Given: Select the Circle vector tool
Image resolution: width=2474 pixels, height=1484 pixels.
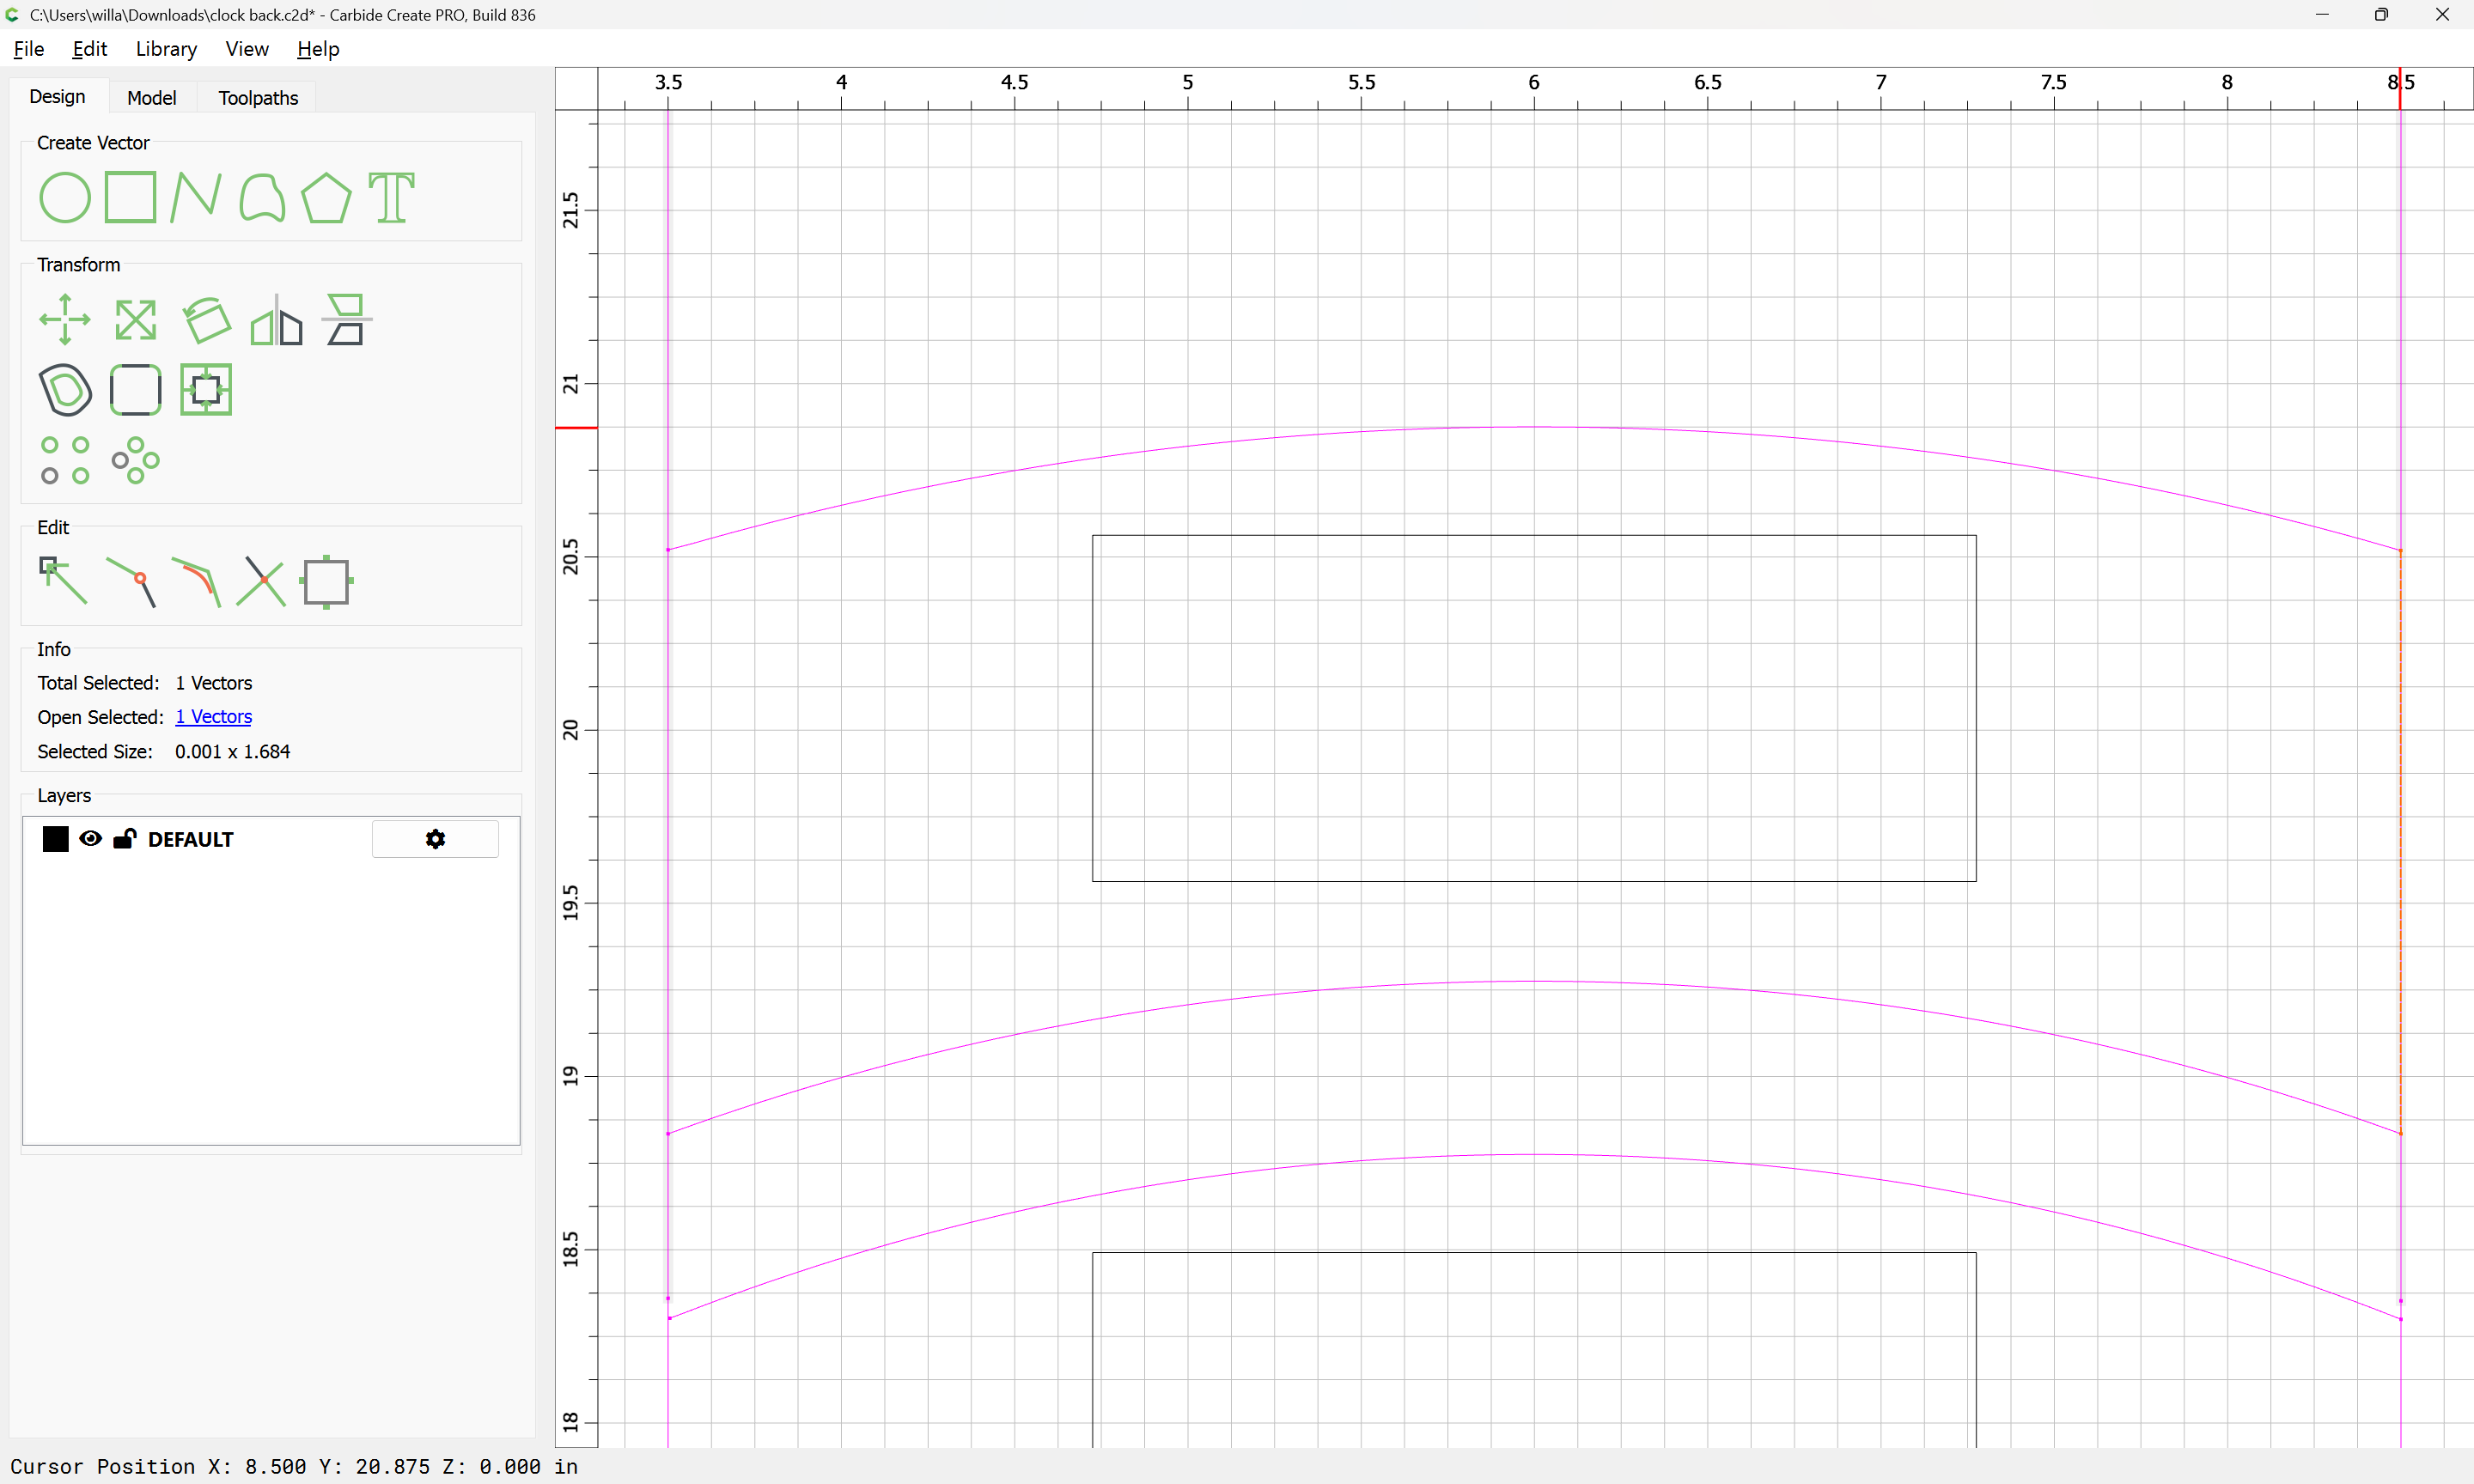Looking at the screenshot, I should (65, 197).
